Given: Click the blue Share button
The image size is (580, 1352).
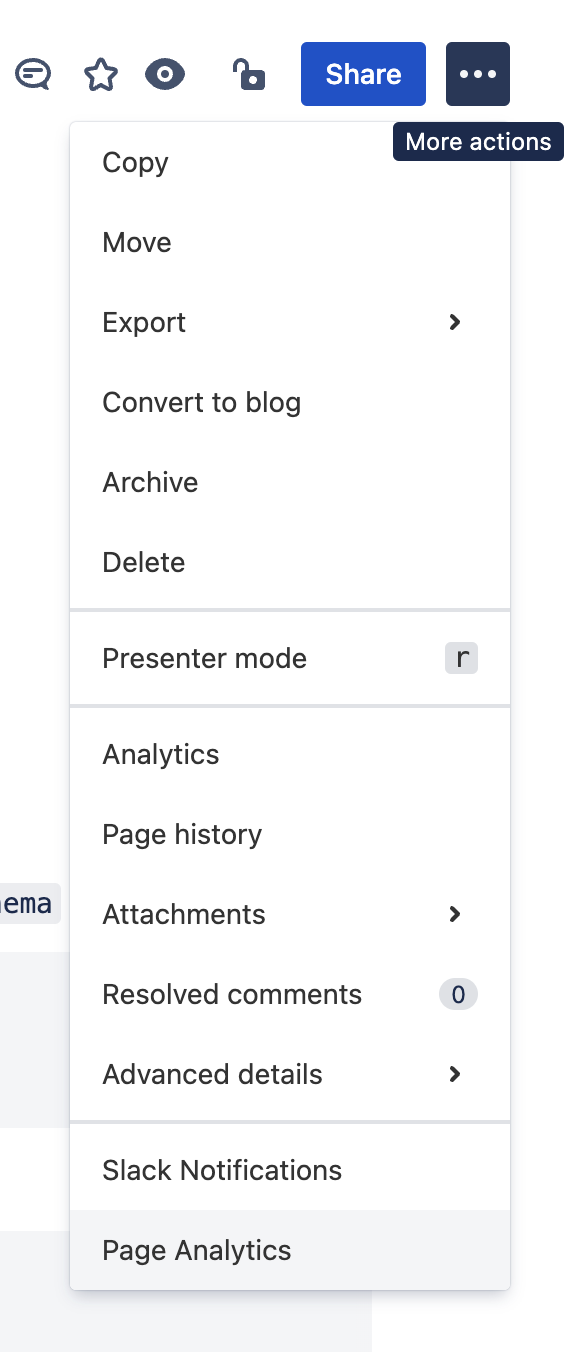Looking at the screenshot, I should [363, 74].
